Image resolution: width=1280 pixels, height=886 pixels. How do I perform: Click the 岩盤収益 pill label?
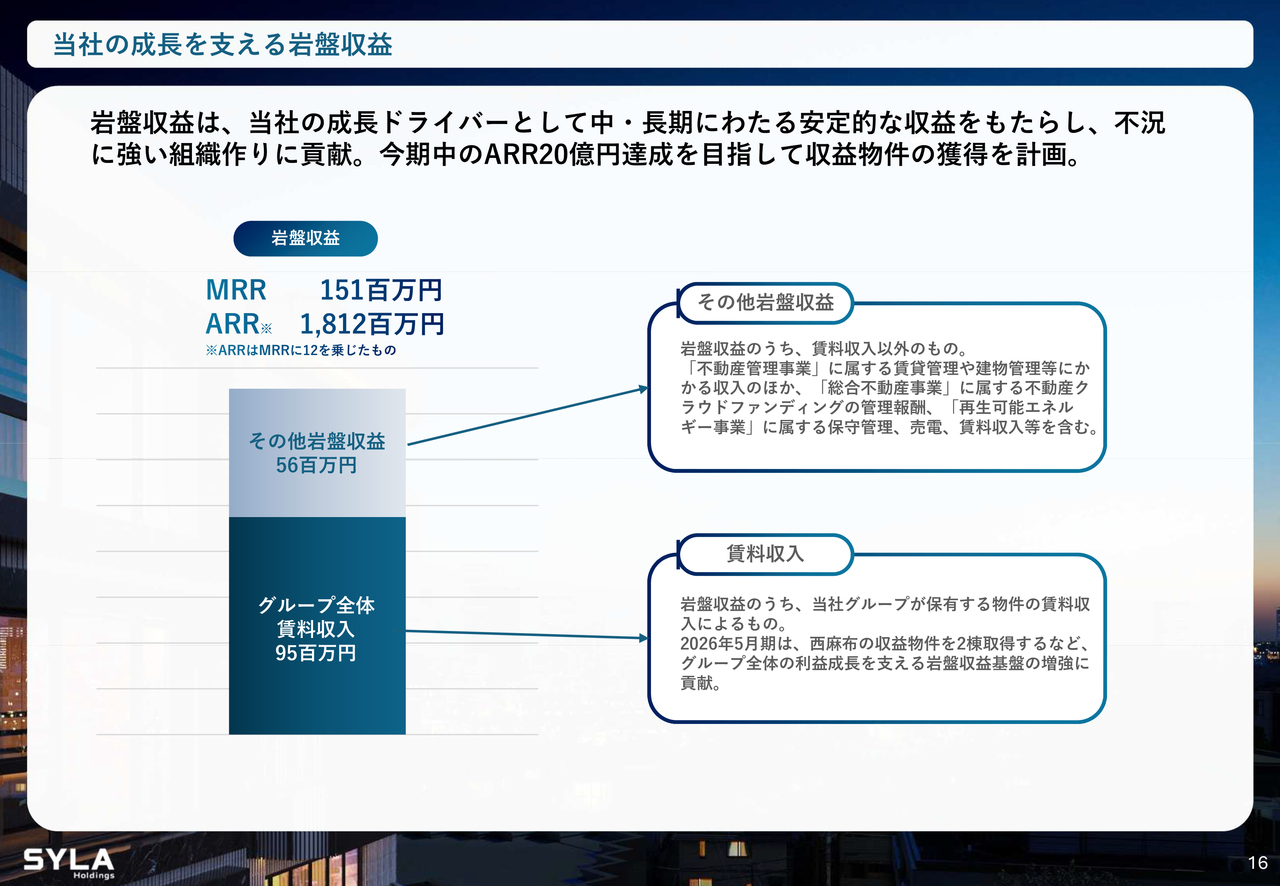click(x=305, y=239)
